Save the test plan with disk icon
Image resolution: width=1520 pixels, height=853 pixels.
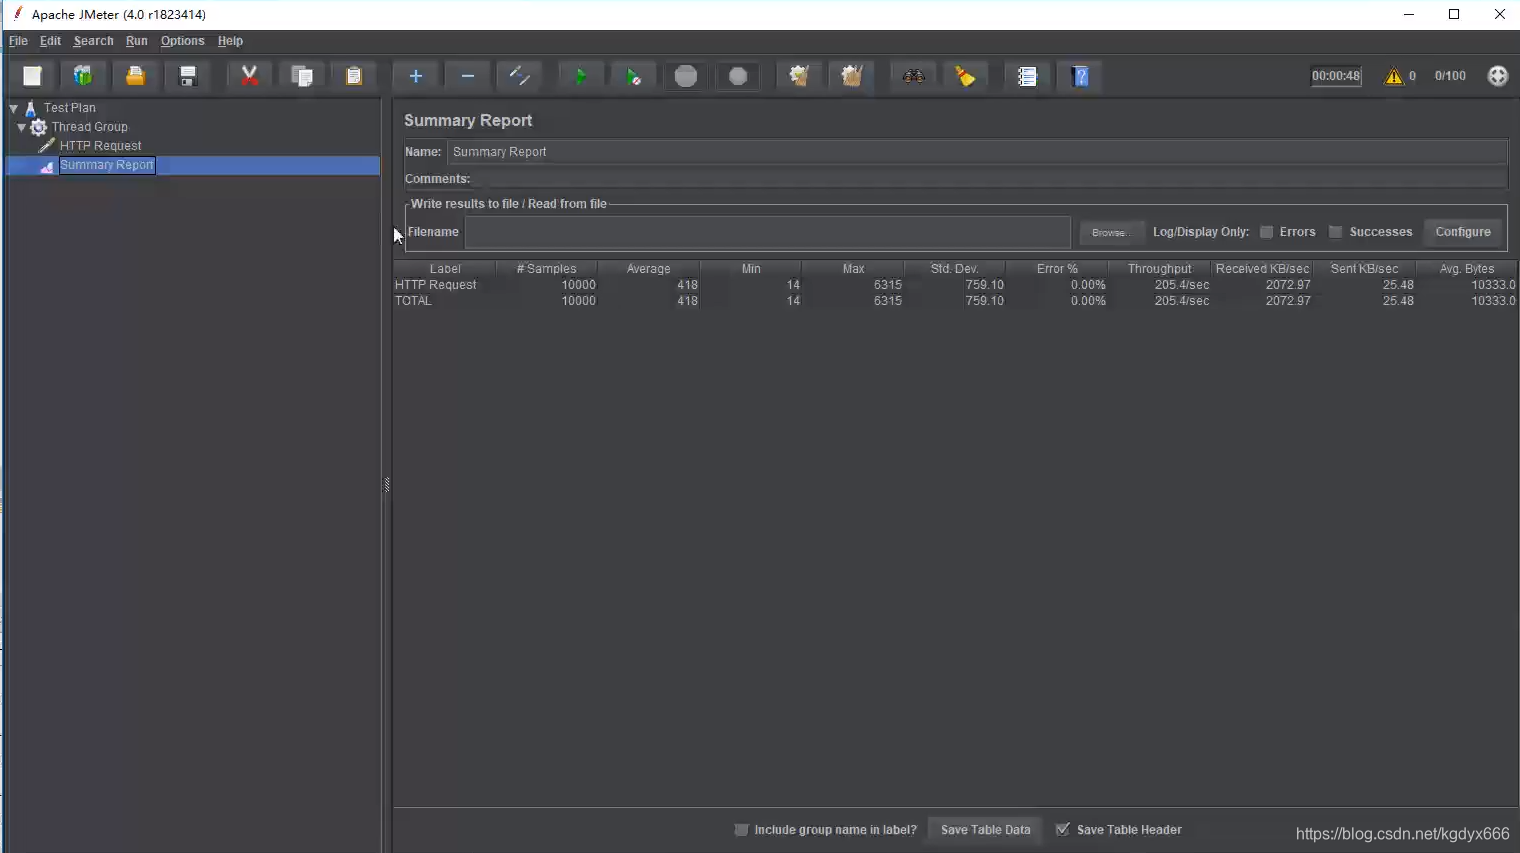(187, 76)
